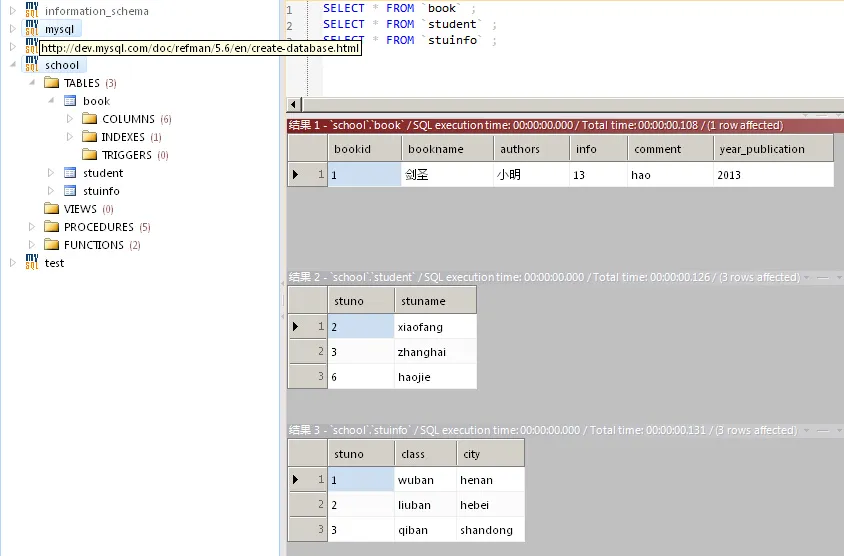The image size is (844, 556).
Task: Expand the COLUMNS folder under book
Action: [x=70, y=119]
